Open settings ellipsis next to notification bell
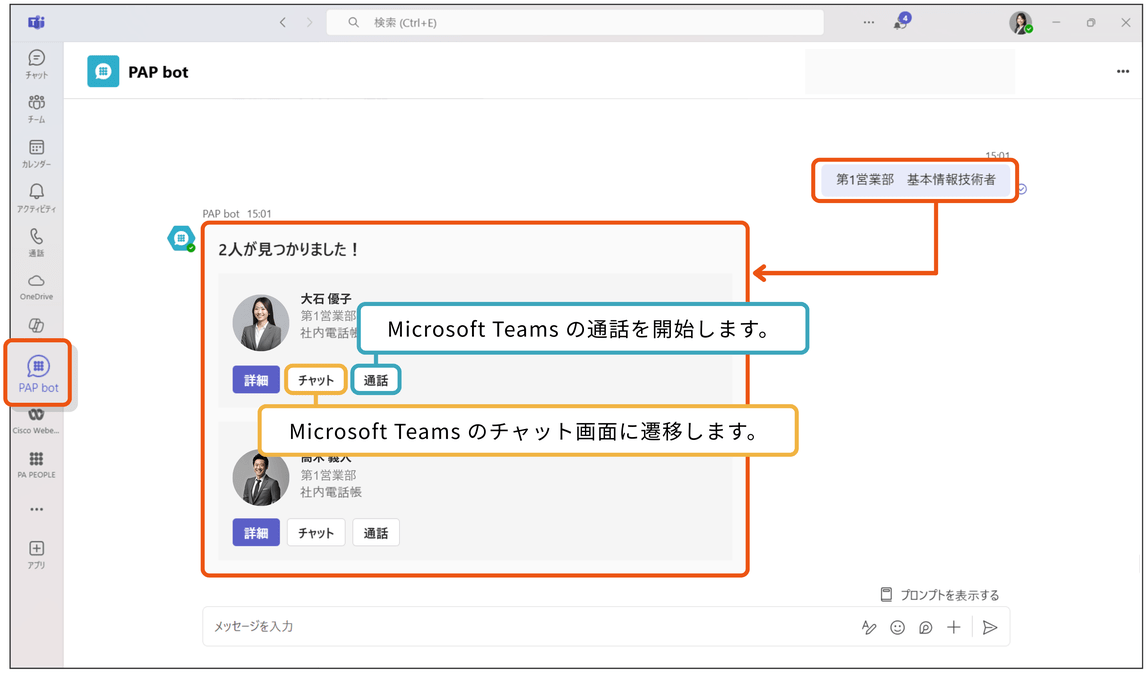 (x=868, y=23)
